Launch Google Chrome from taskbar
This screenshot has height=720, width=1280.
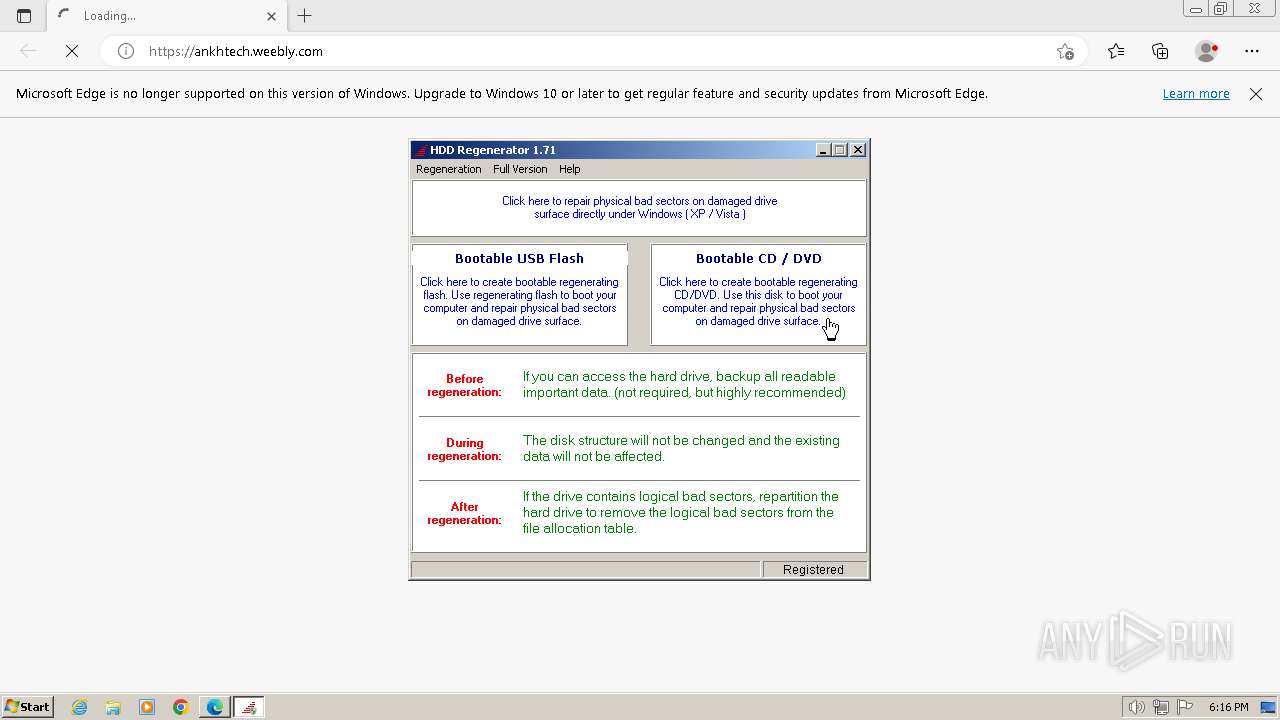click(180, 707)
